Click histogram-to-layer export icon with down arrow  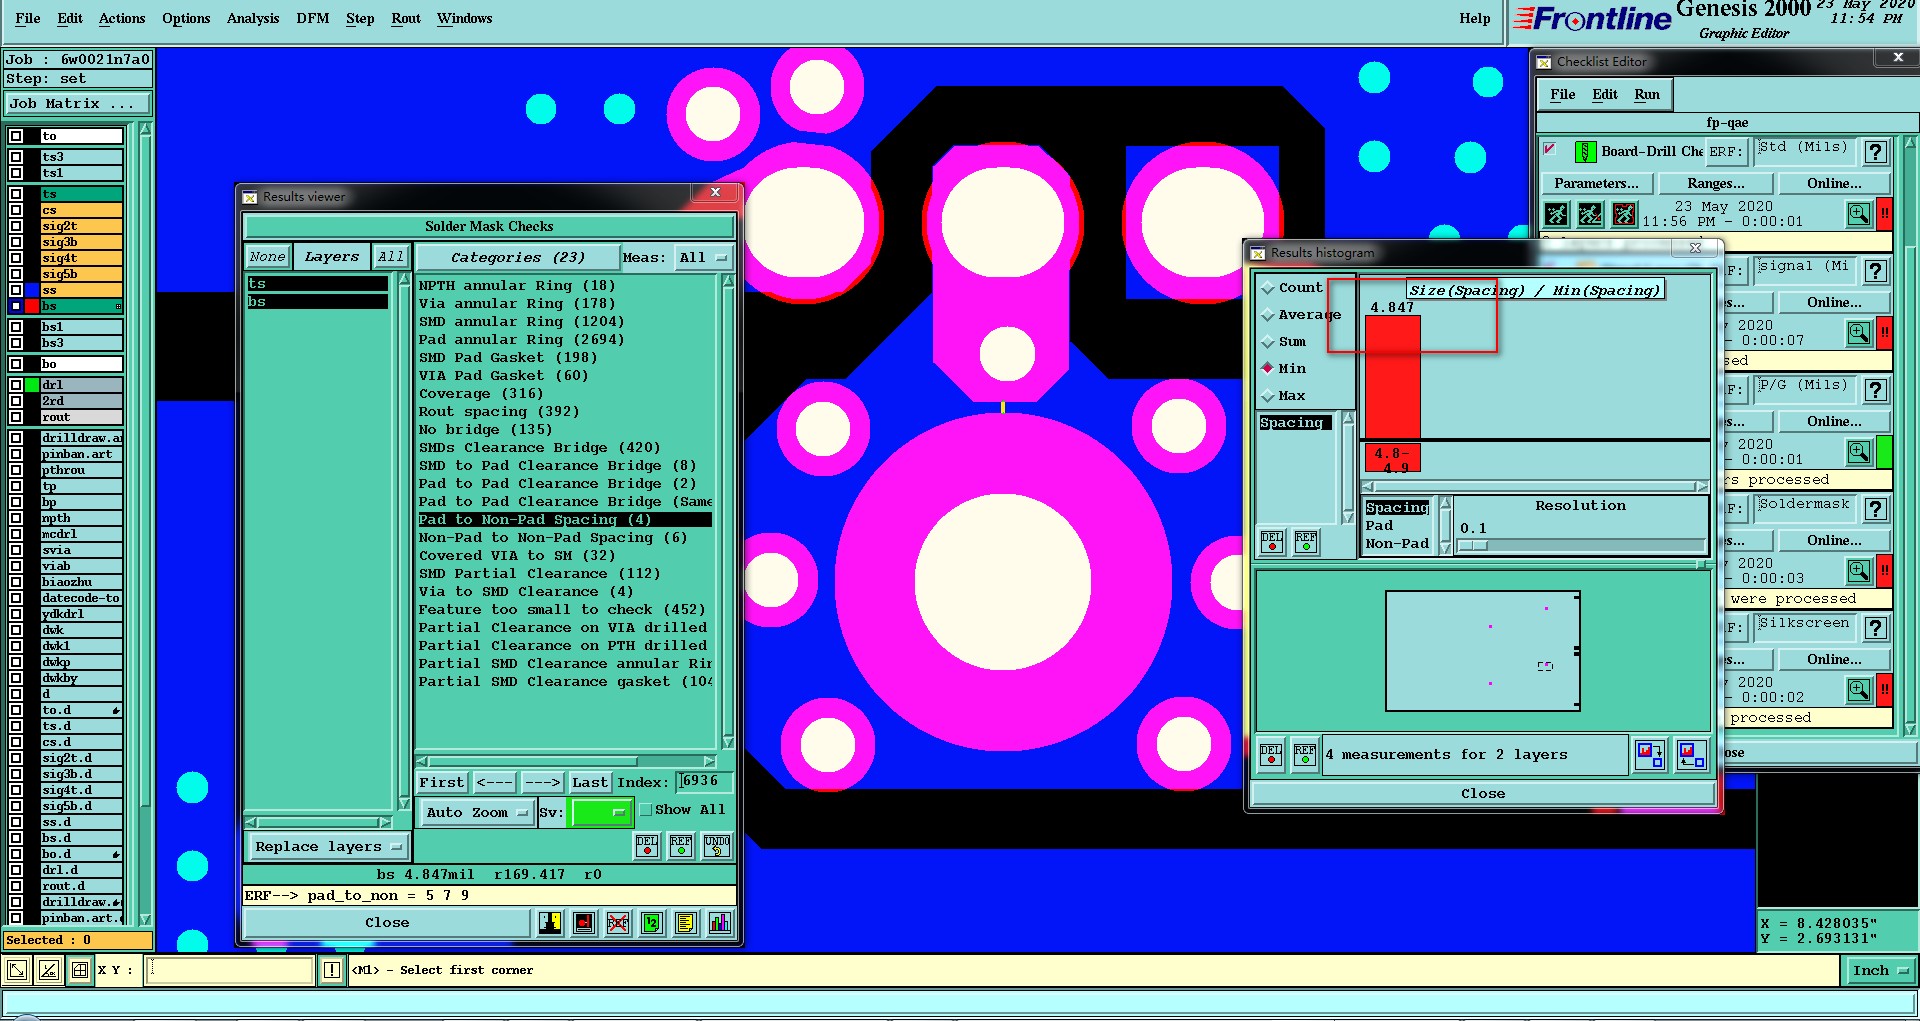[1649, 754]
